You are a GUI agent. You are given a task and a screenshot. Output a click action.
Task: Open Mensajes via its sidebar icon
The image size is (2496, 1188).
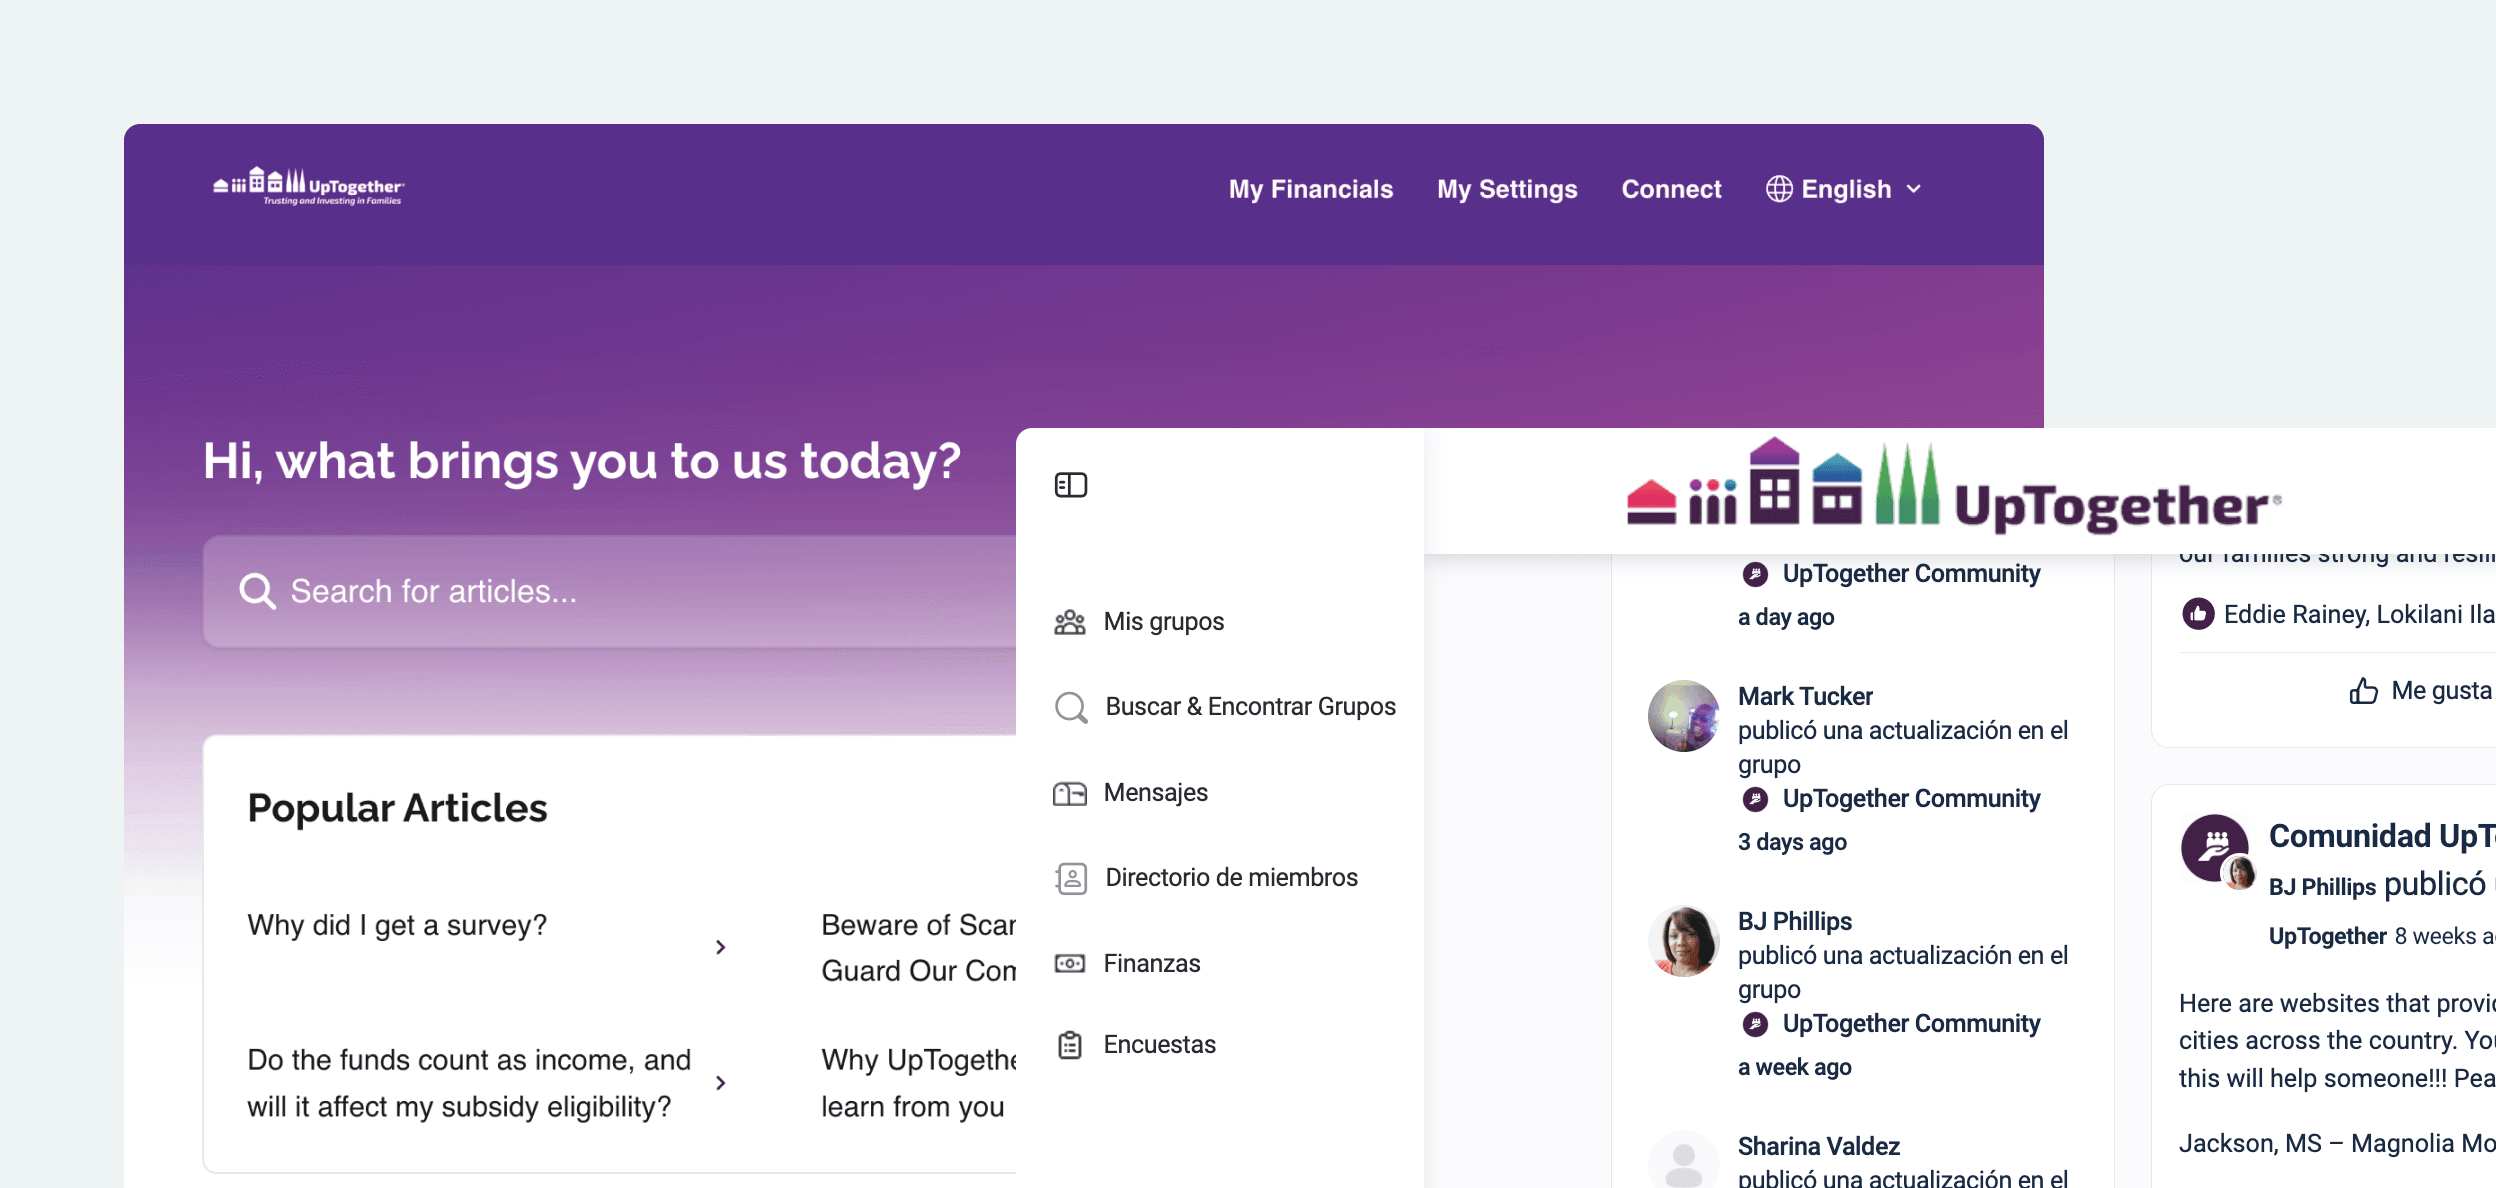click(x=1071, y=792)
